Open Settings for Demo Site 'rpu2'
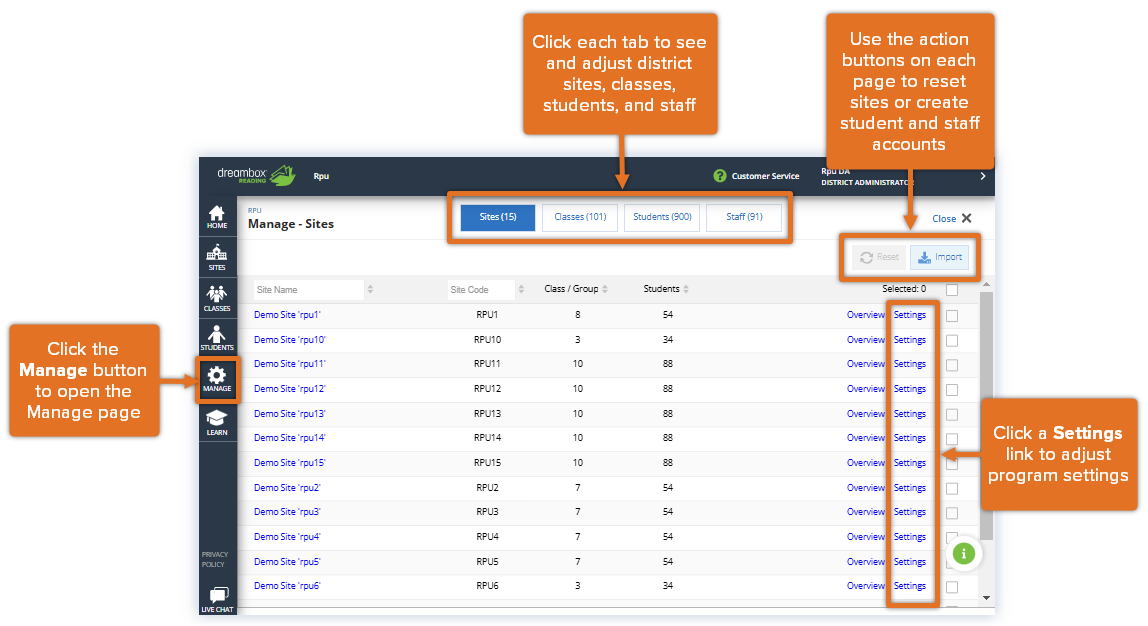The image size is (1148, 626). (x=910, y=488)
